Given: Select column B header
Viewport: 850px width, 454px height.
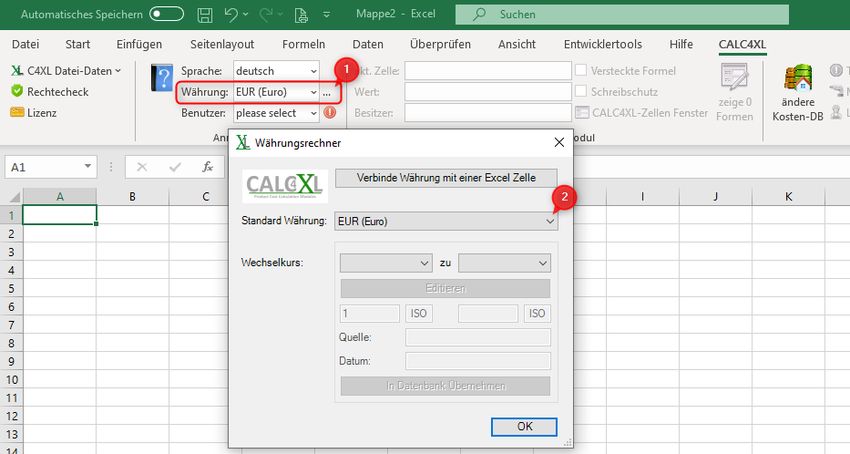Looking at the screenshot, I should pyautogui.click(x=132, y=196).
